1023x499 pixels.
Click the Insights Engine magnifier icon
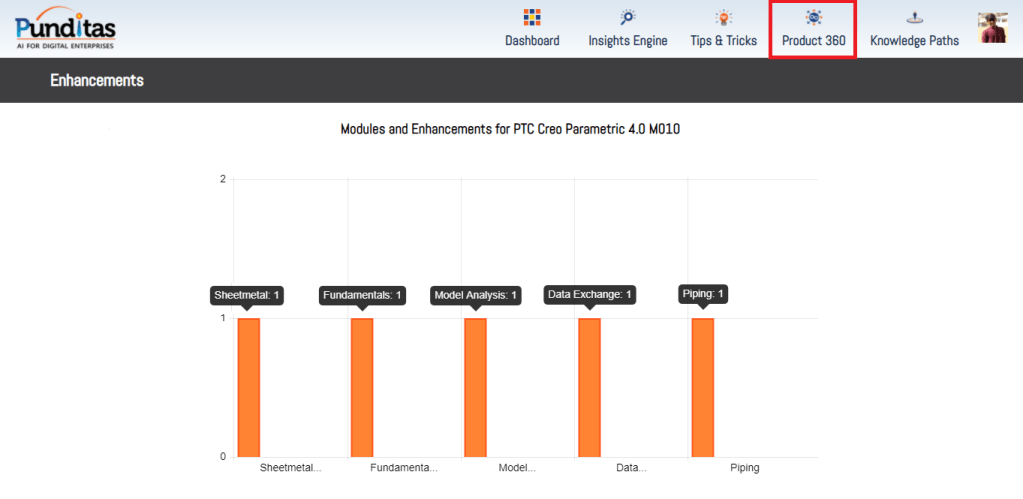tap(627, 17)
